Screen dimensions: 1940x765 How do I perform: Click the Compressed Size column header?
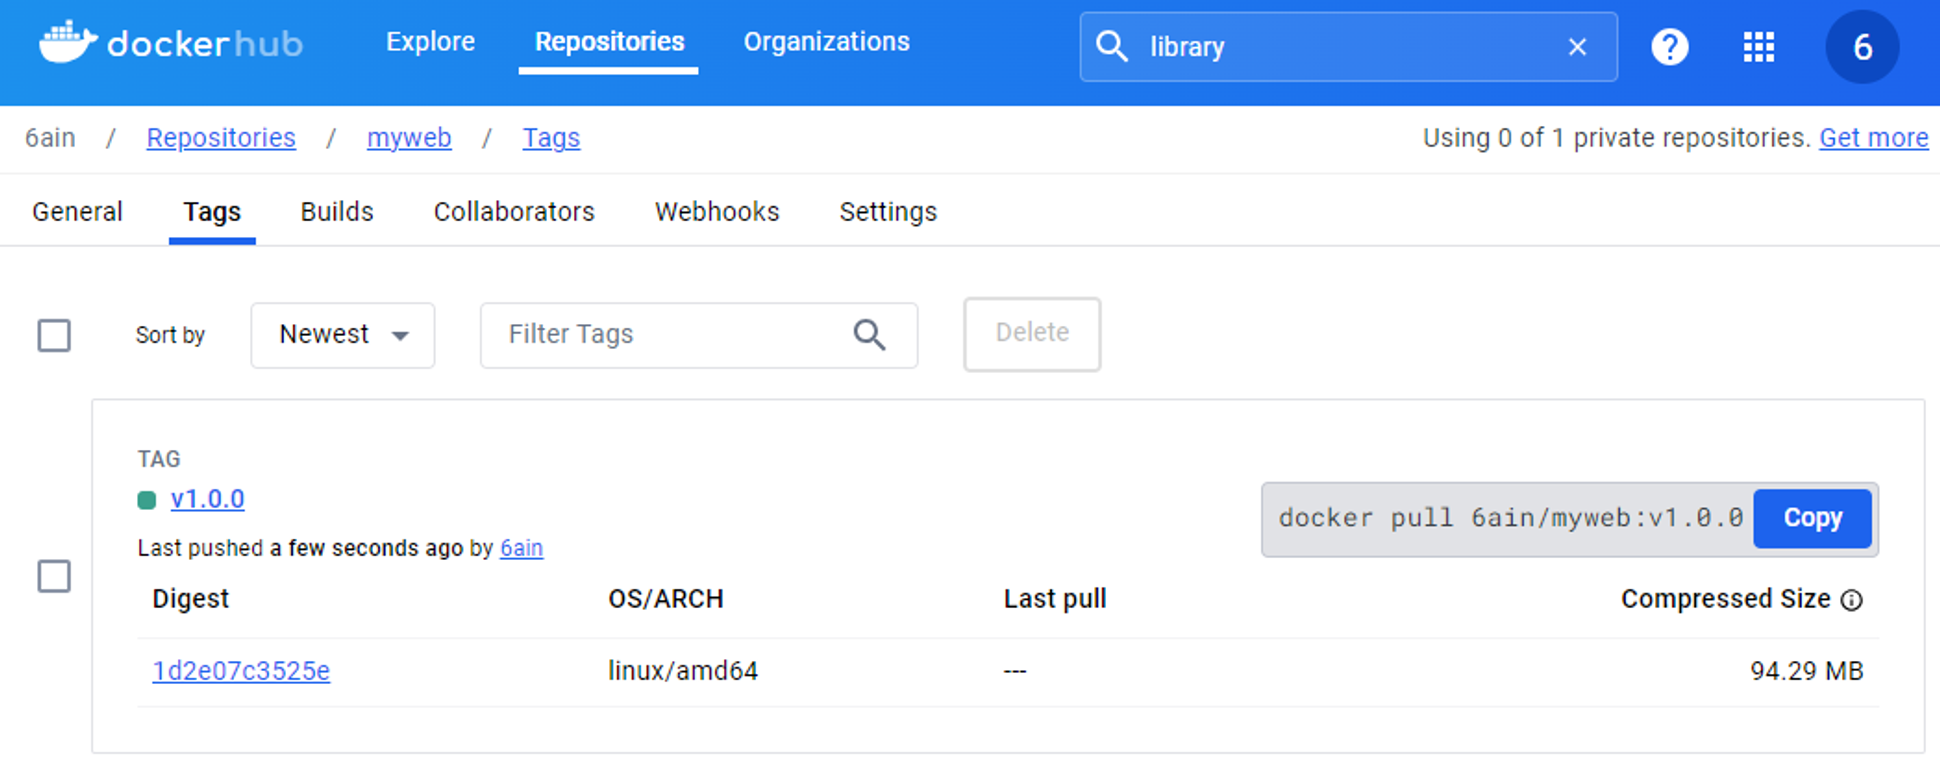1726,599
